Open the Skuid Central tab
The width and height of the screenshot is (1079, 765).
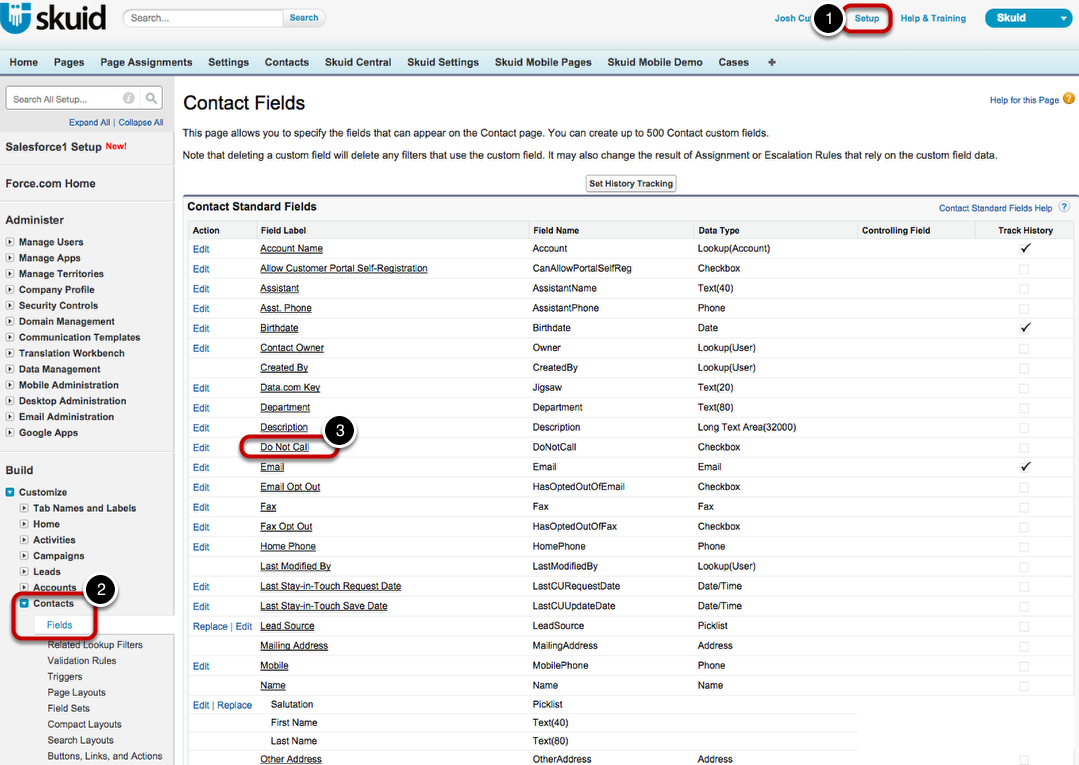point(358,62)
